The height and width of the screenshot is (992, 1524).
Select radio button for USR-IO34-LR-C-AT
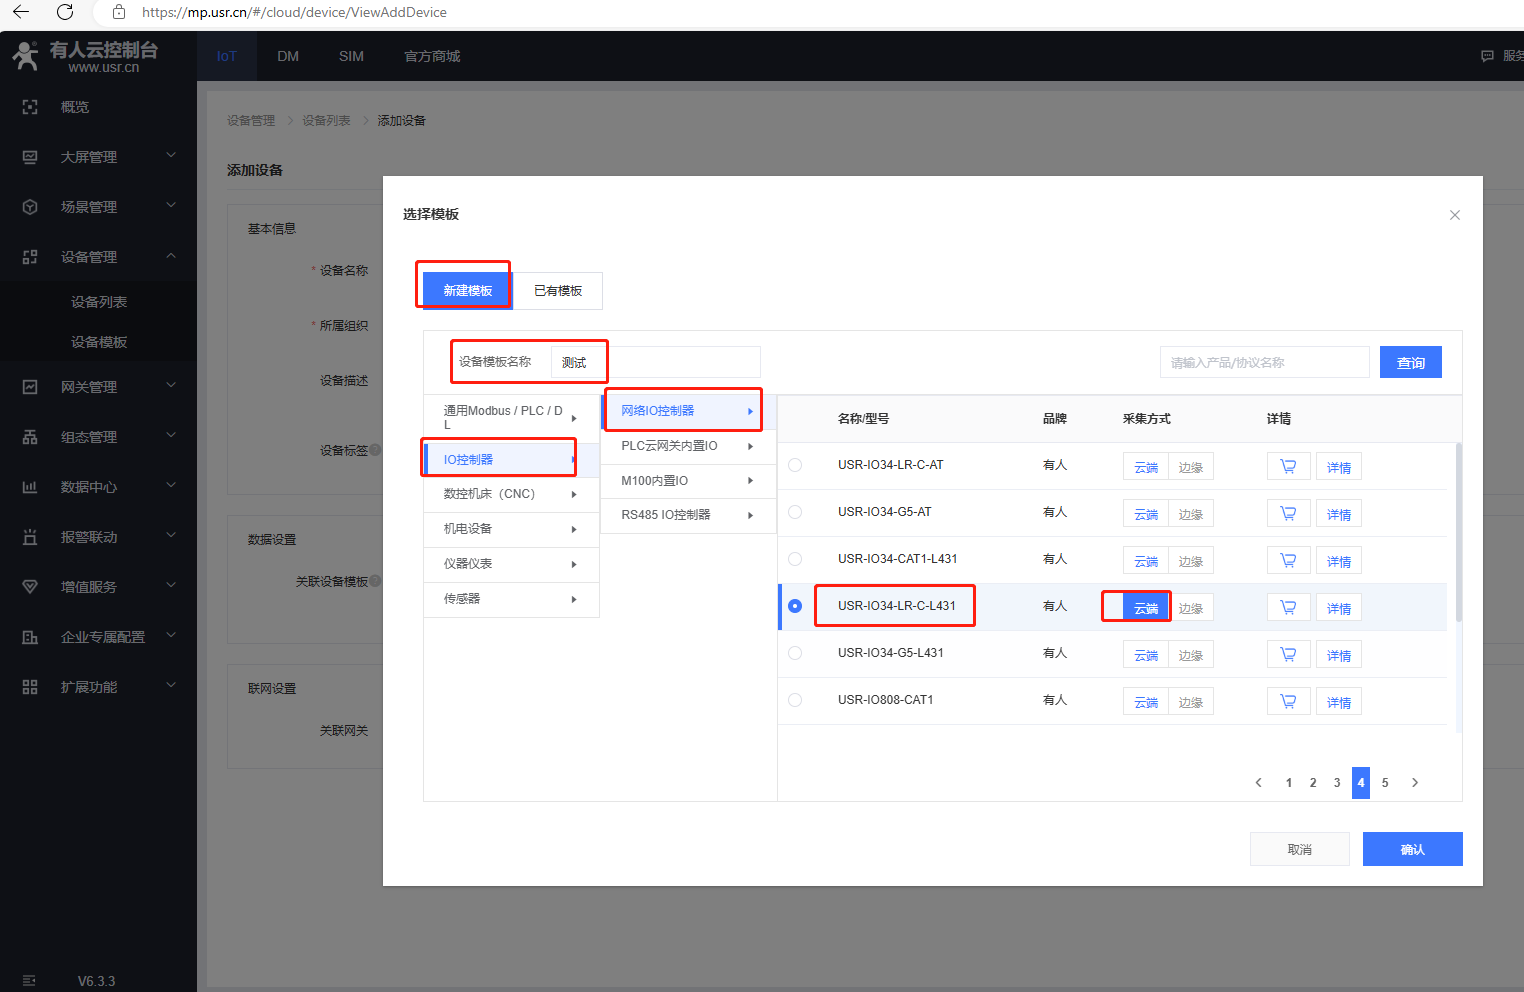pyautogui.click(x=795, y=465)
